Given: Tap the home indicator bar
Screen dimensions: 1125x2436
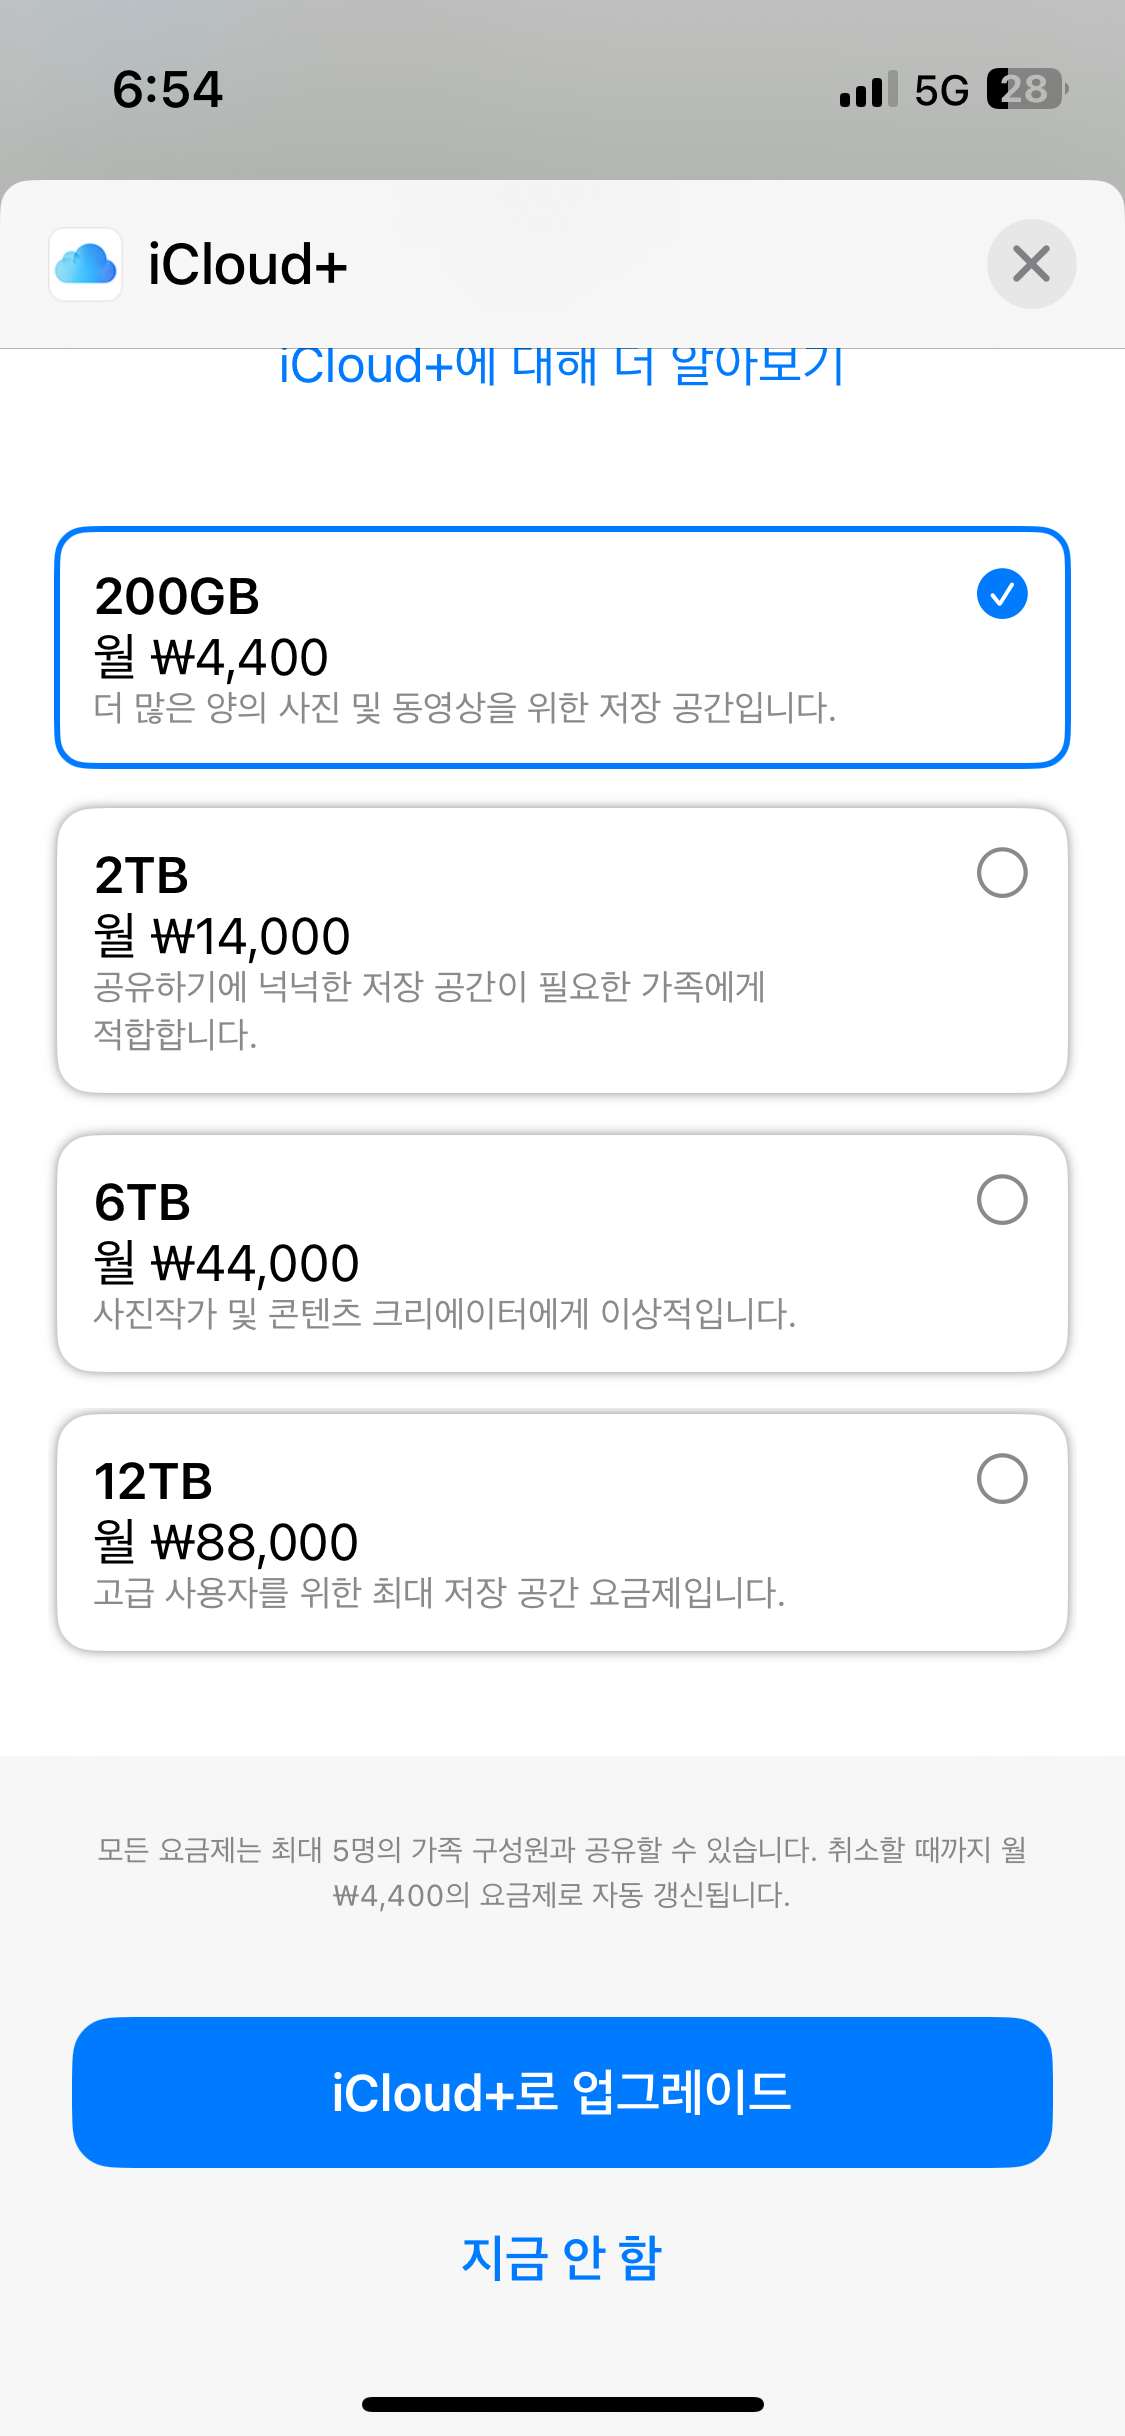Looking at the screenshot, I should pos(562,2404).
